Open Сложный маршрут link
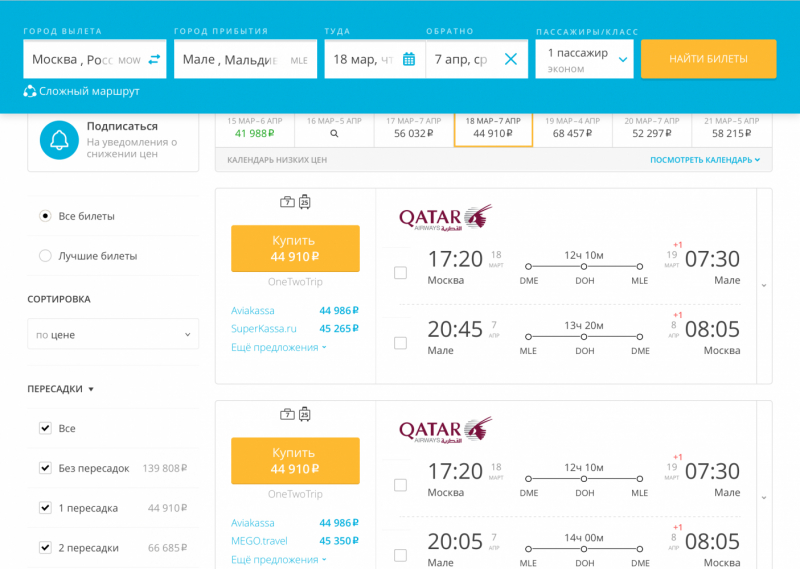 click(89, 91)
